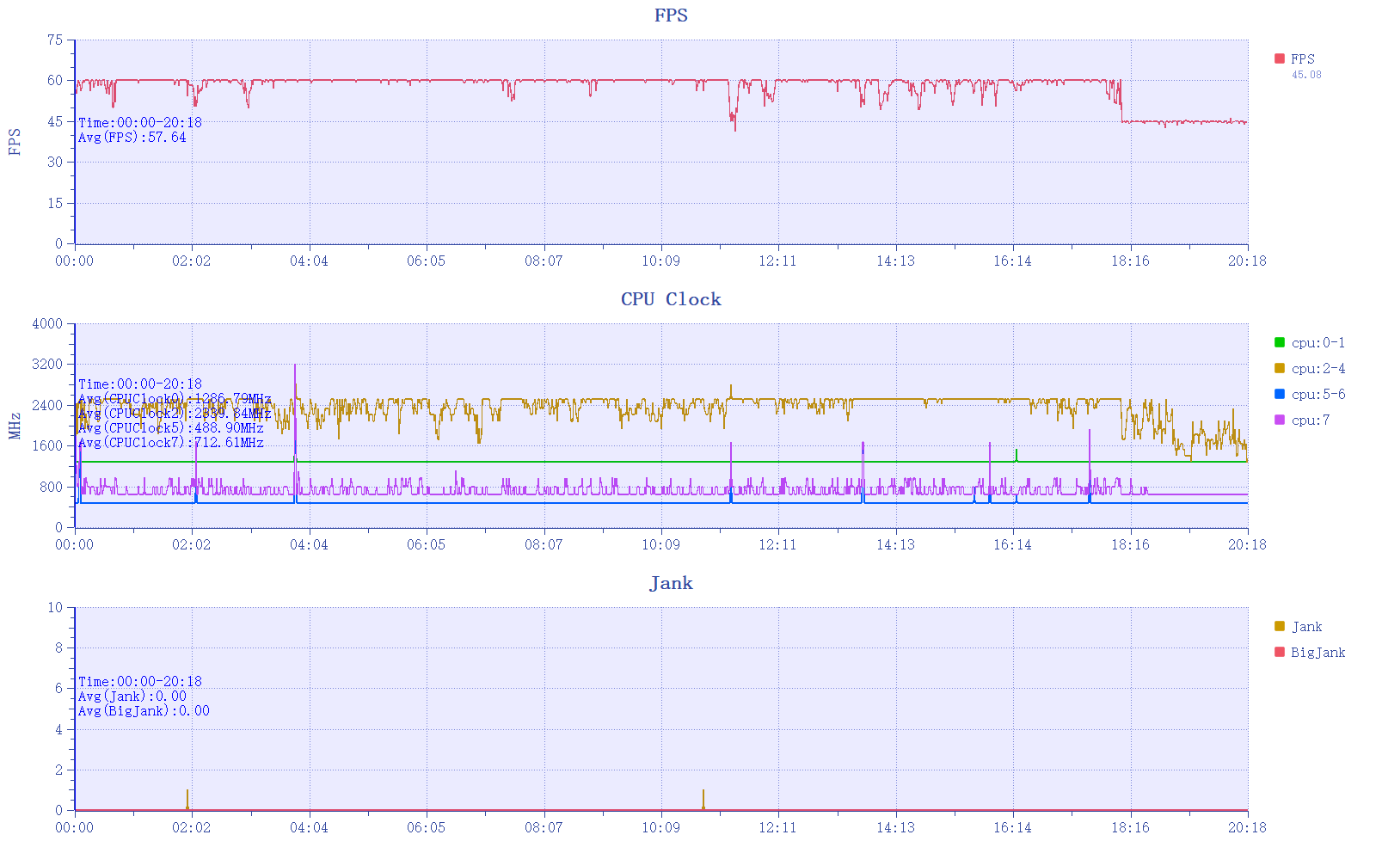Click the 20:18 label on FPS time axis
Image resolution: width=1382 pixels, height=847 pixels.
click(1247, 261)
